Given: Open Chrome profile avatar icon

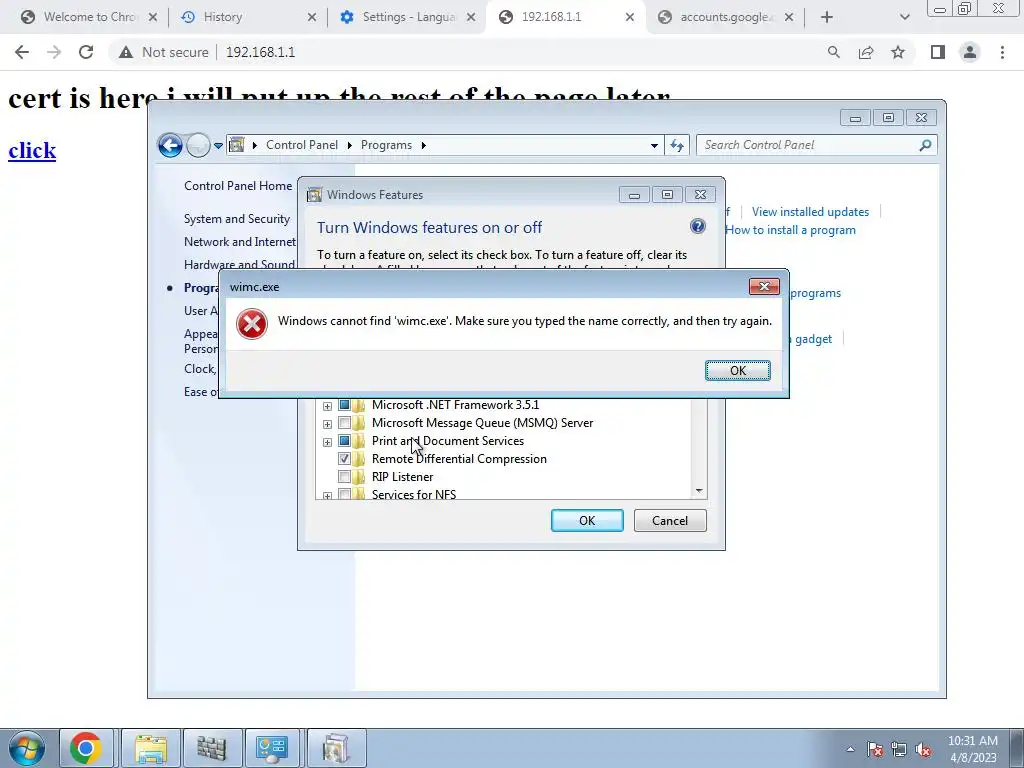Looking at the screenshot, I should tap(970, 52).
